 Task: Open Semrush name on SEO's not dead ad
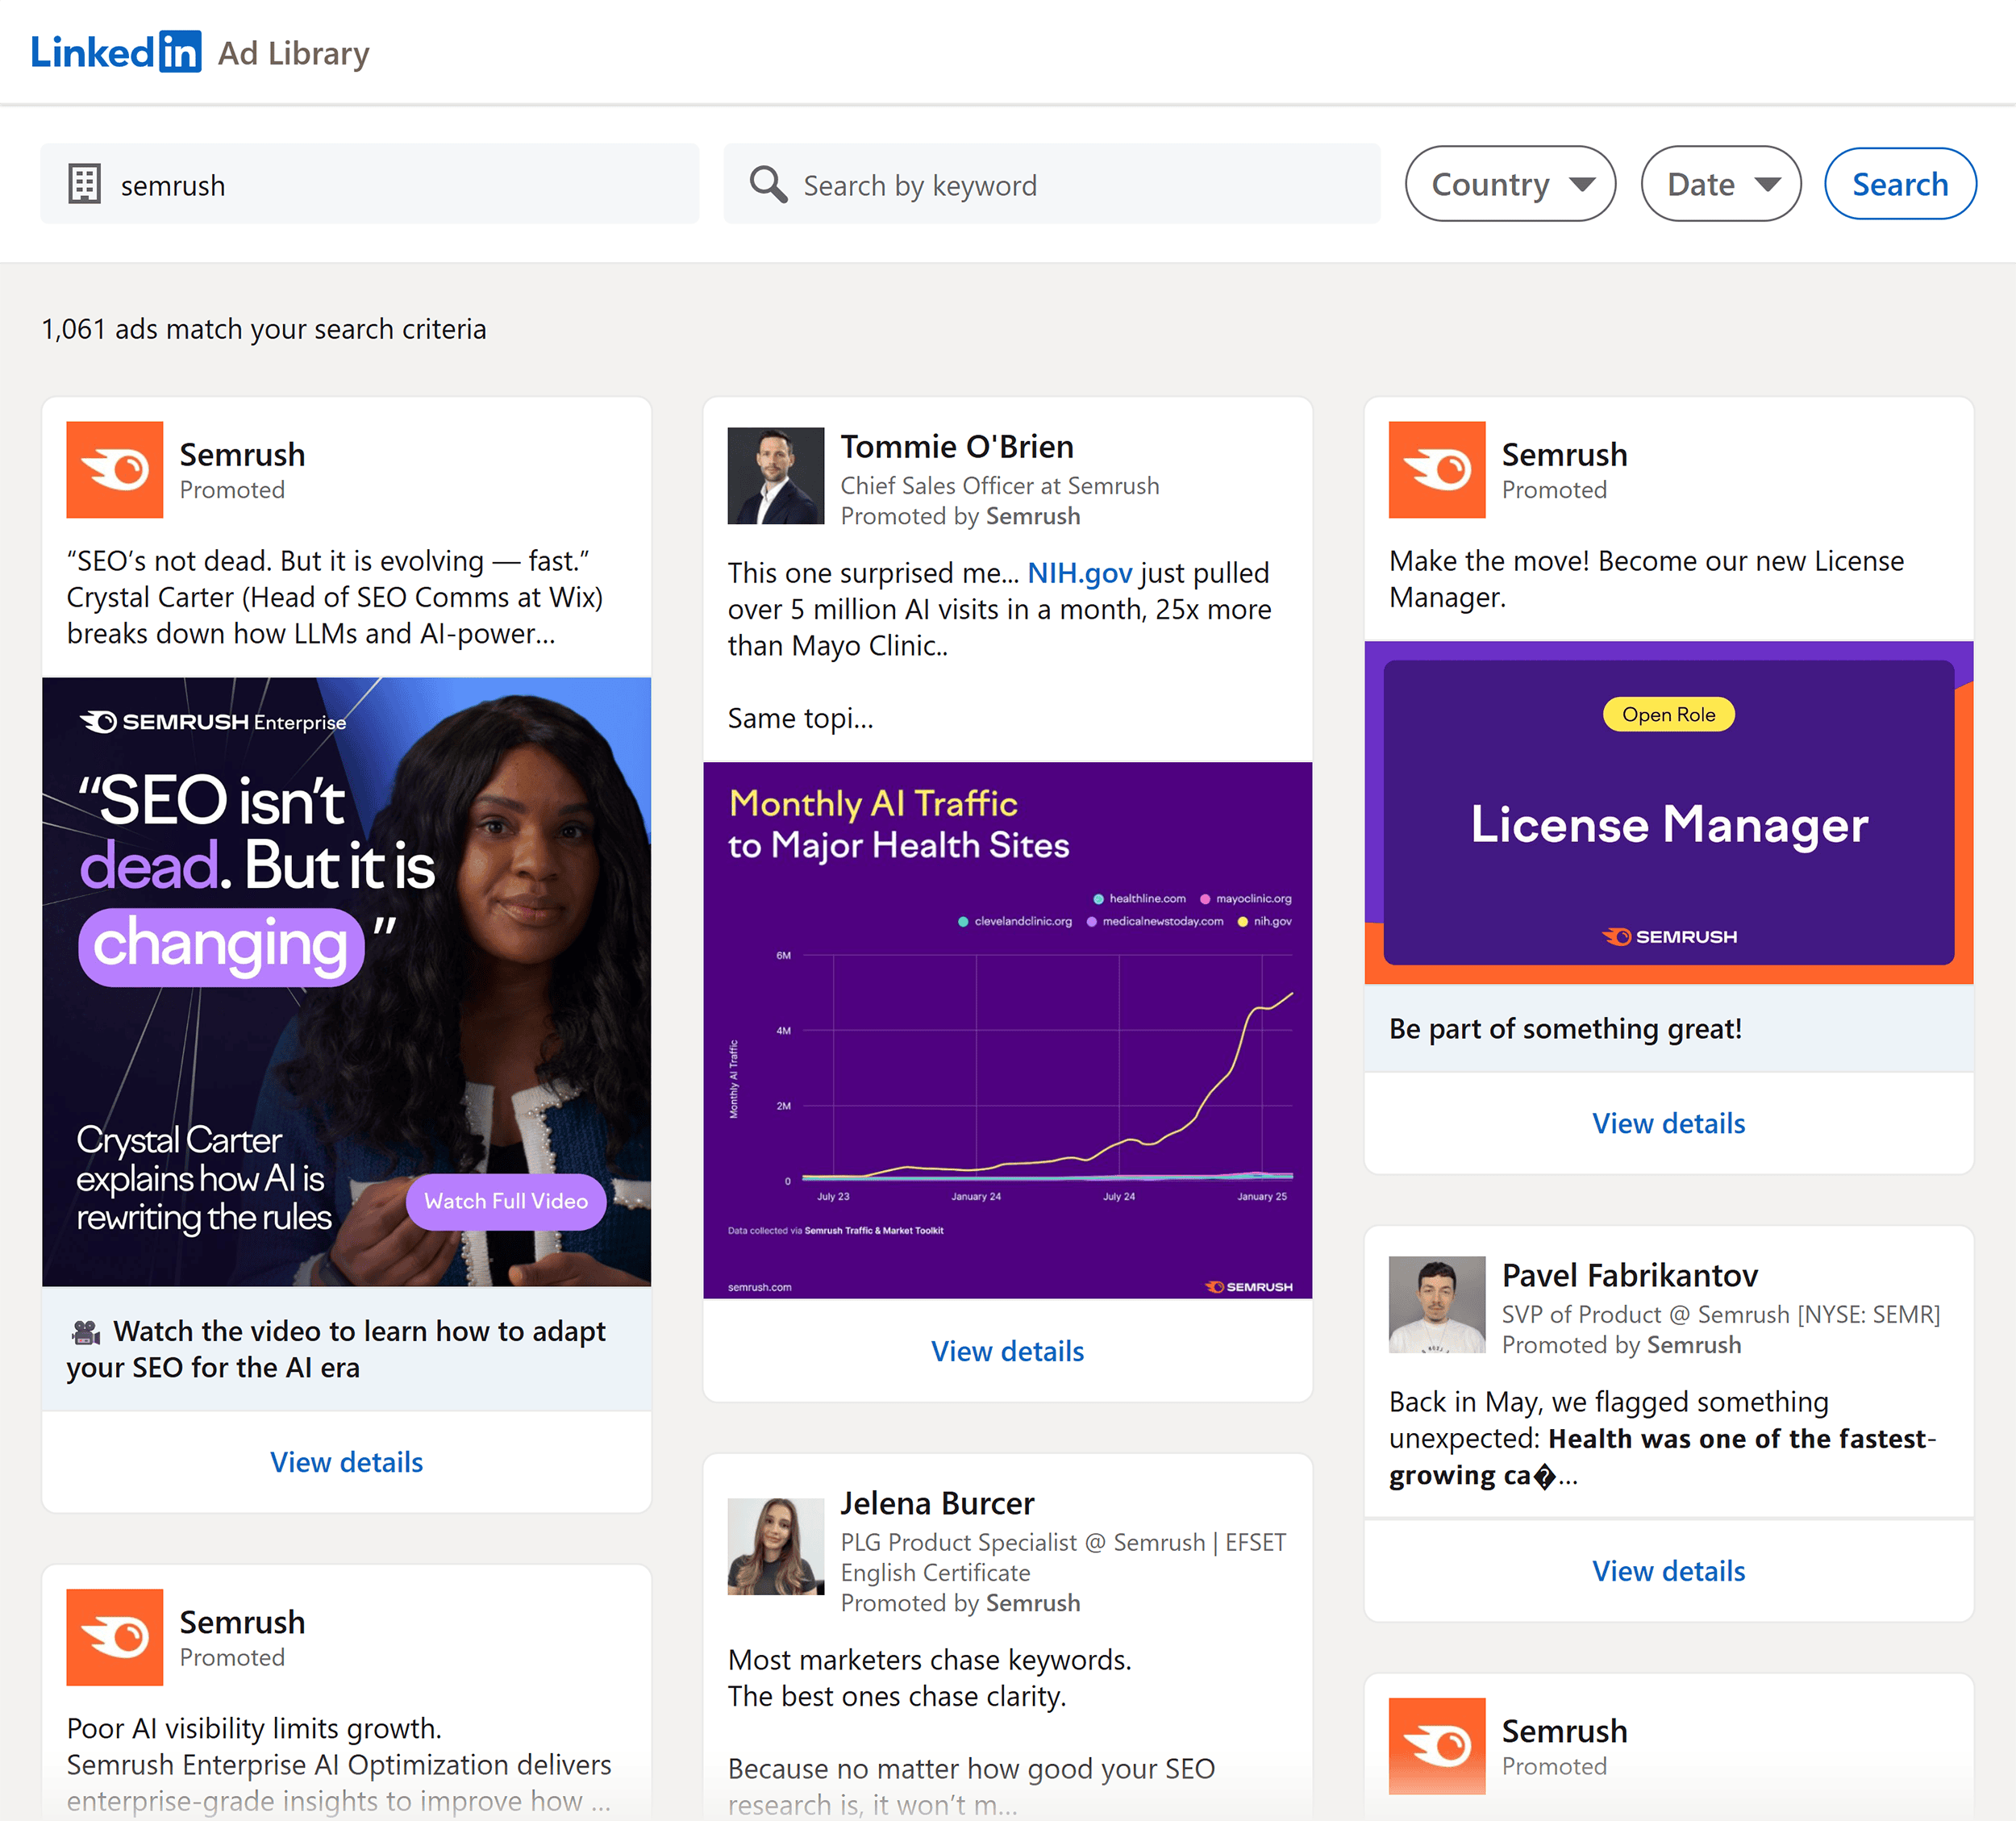pos(242,454)
